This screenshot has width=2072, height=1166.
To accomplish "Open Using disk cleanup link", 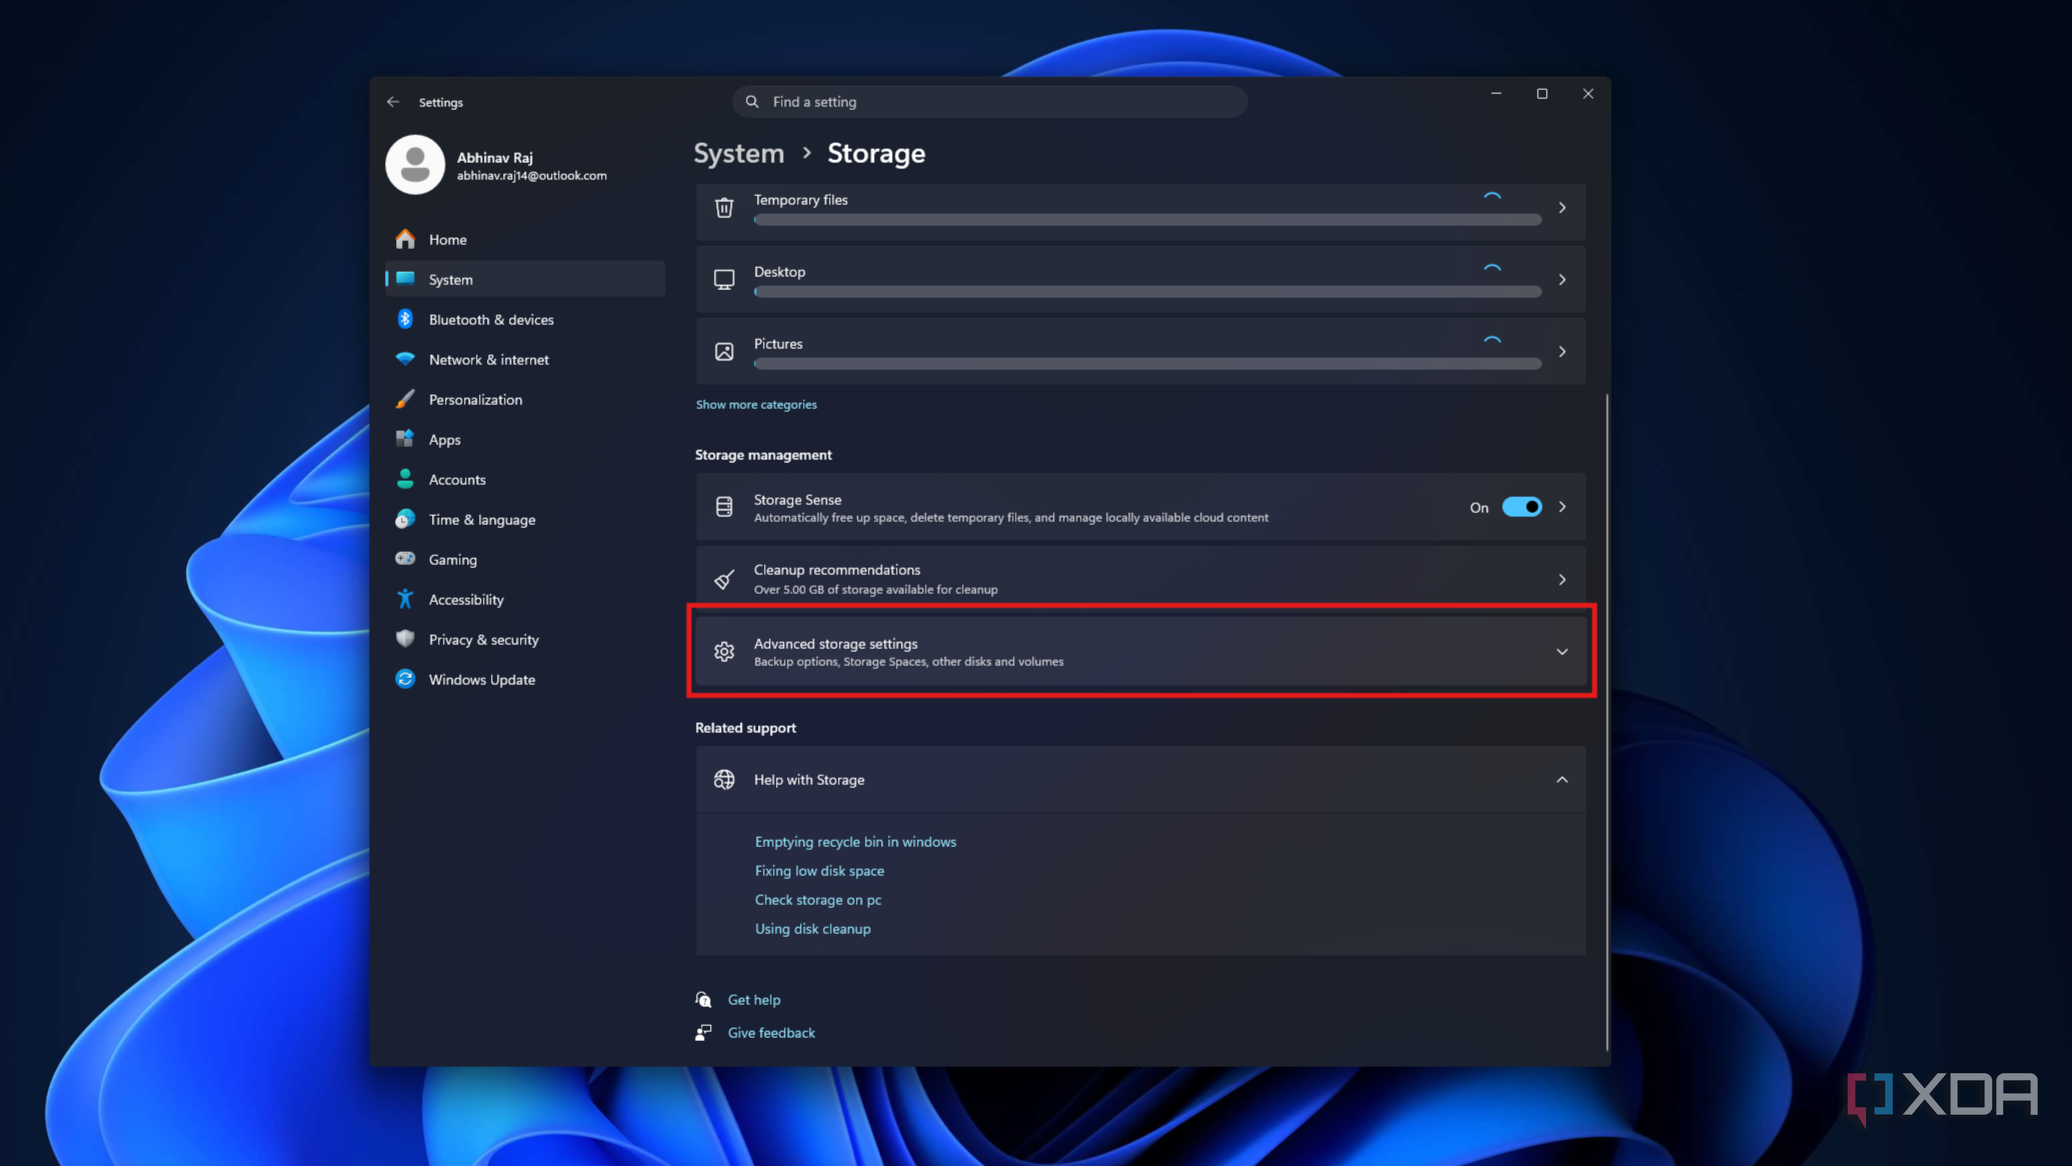I will tap(812, 929).
